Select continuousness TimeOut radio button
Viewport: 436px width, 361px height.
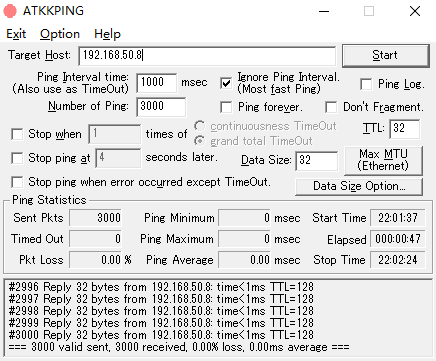click(199, 126)
